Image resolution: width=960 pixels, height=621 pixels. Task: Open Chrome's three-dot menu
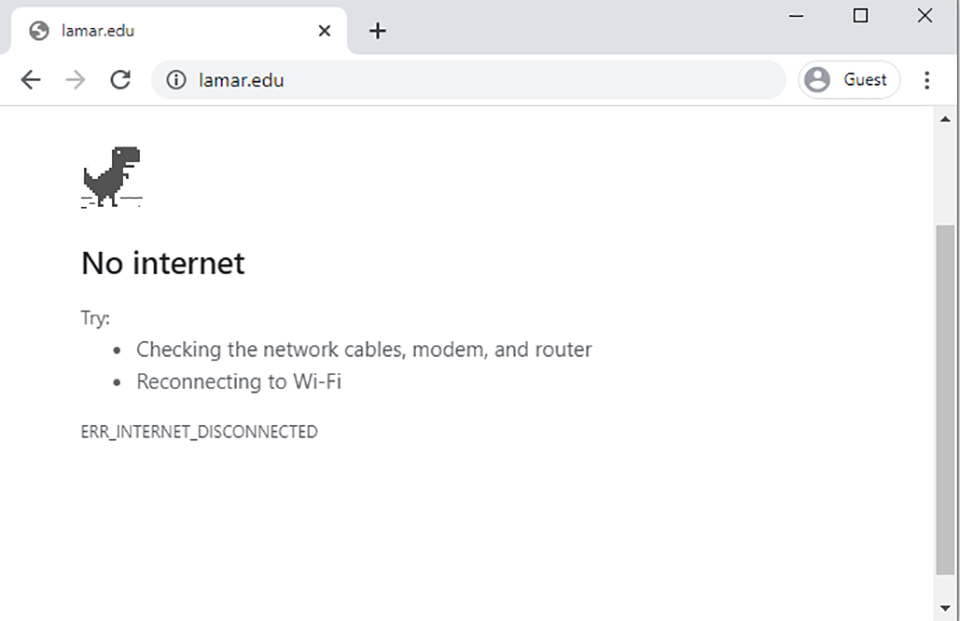tap(927, 80)
